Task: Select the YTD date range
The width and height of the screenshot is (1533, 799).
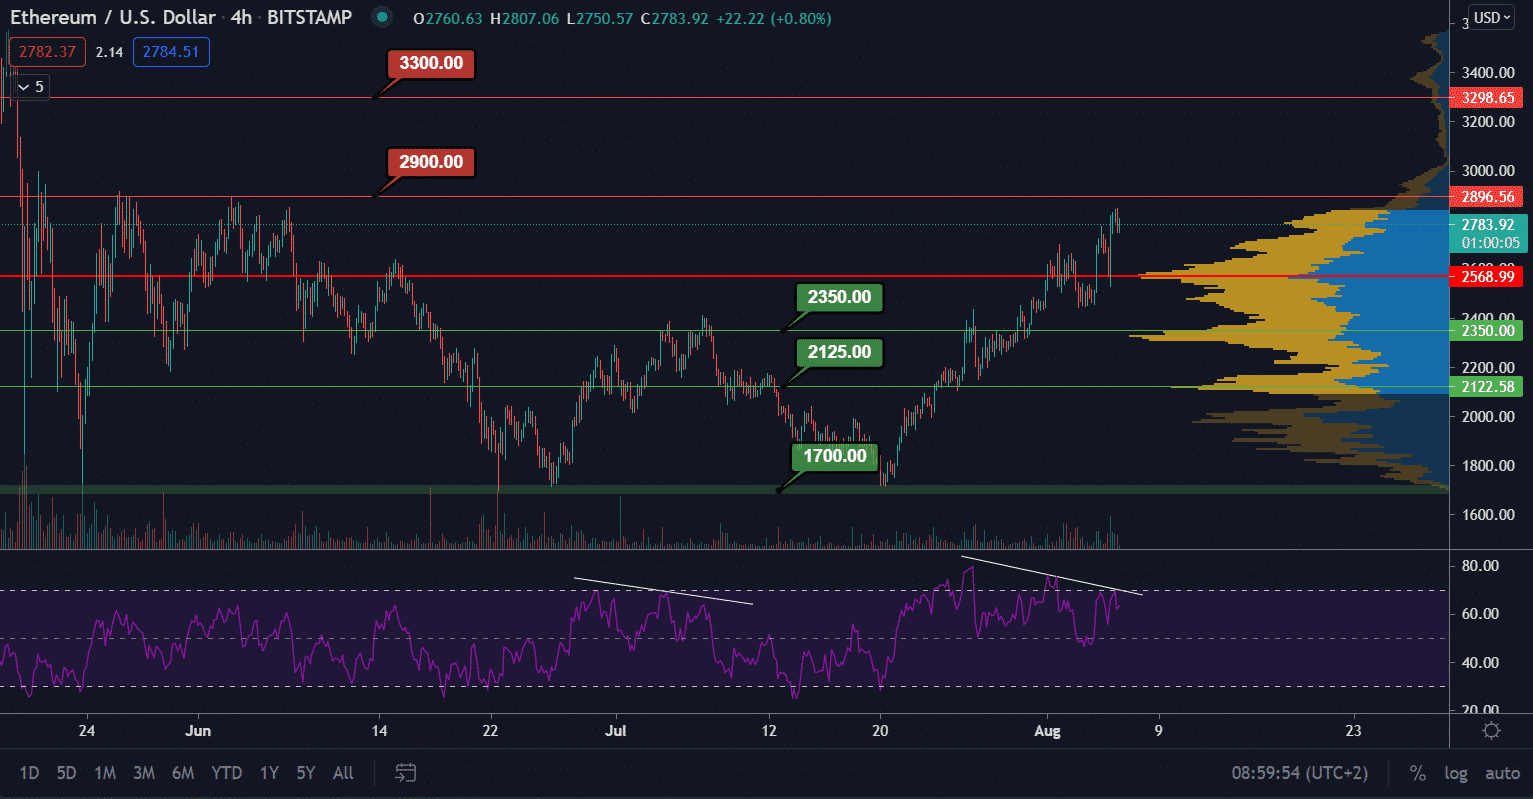Action: click(x=227, y=773)
